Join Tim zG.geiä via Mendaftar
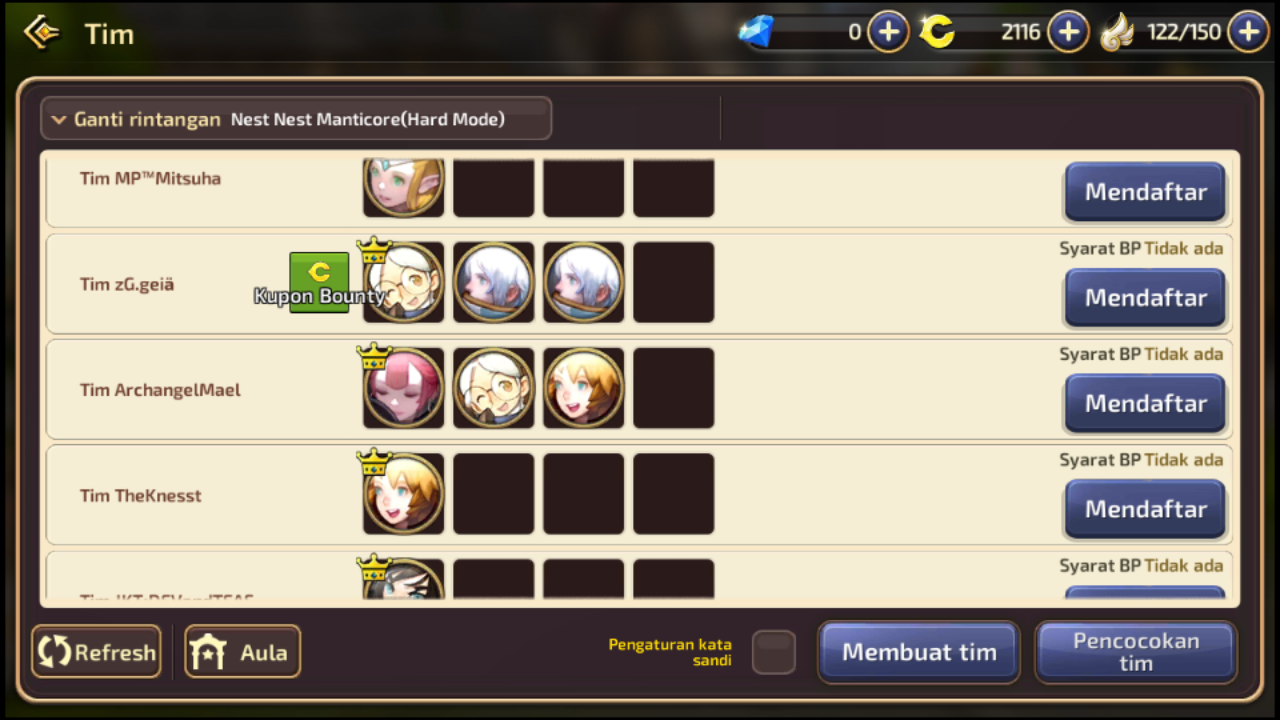Screen dimensions: 1280x720 (x=1145, y=298)
